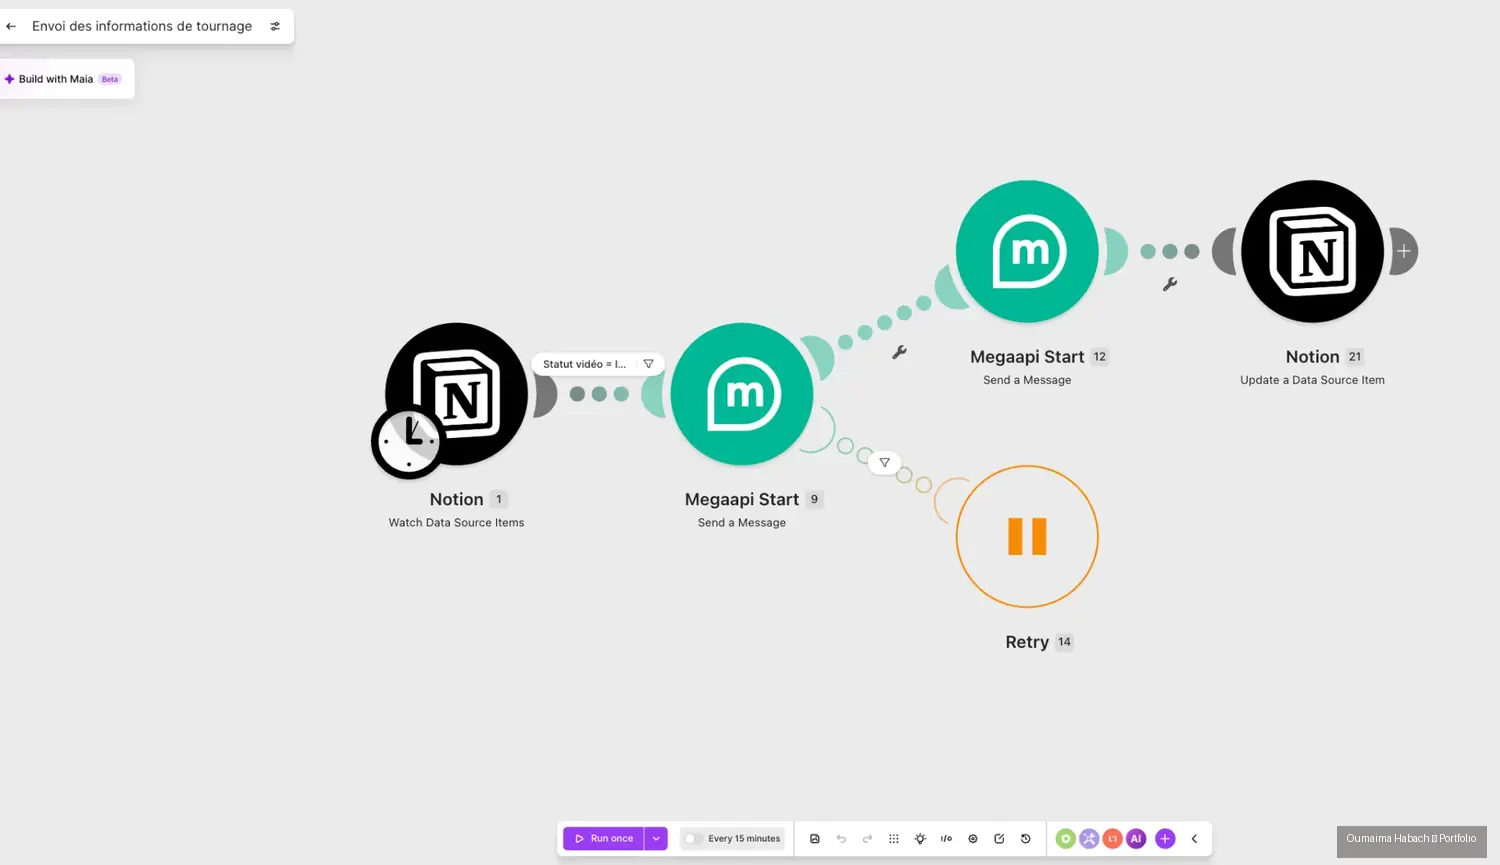Click the module number badge 21
Image resolution: width=1500 pixels, height=865 pixels.
coord(1355,356)
